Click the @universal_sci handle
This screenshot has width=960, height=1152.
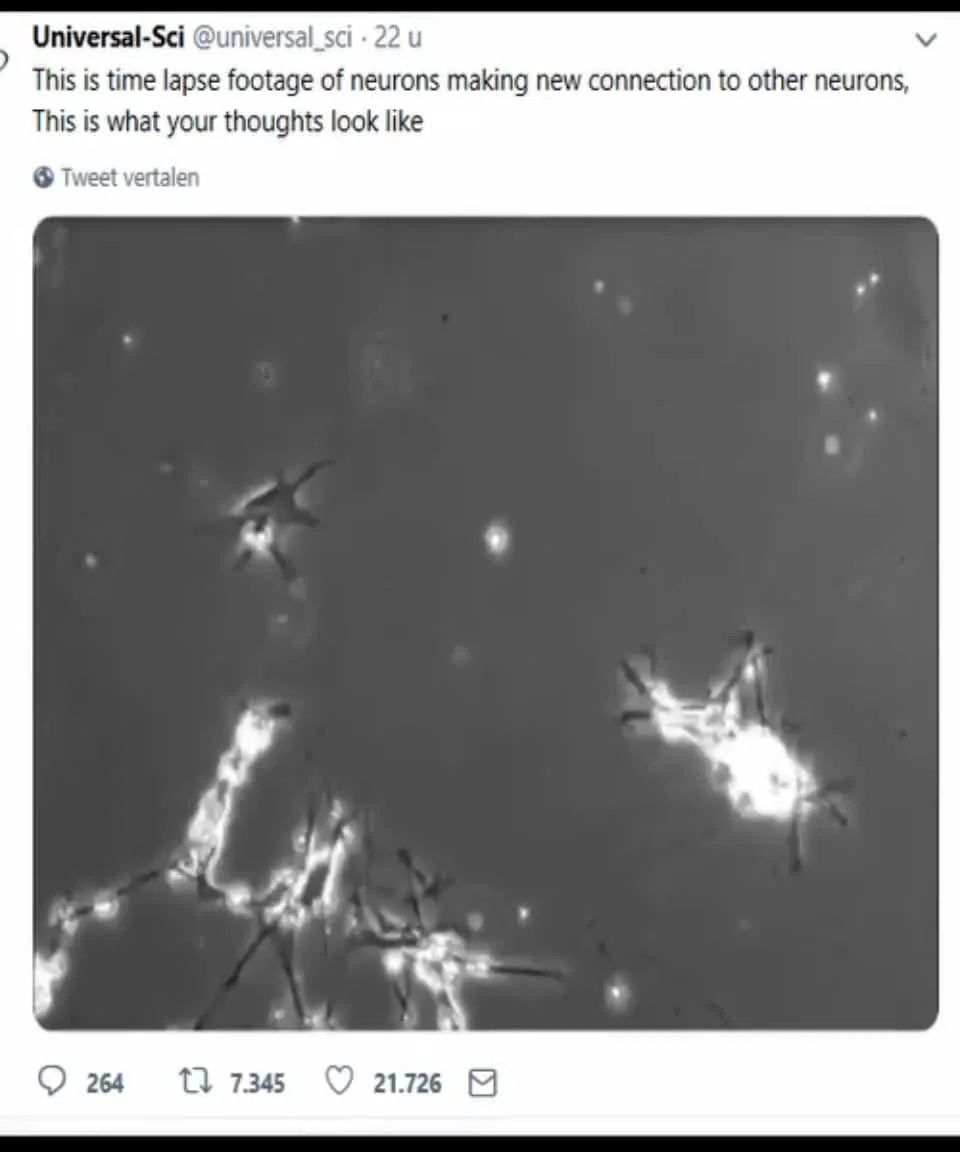coord(273,37)
